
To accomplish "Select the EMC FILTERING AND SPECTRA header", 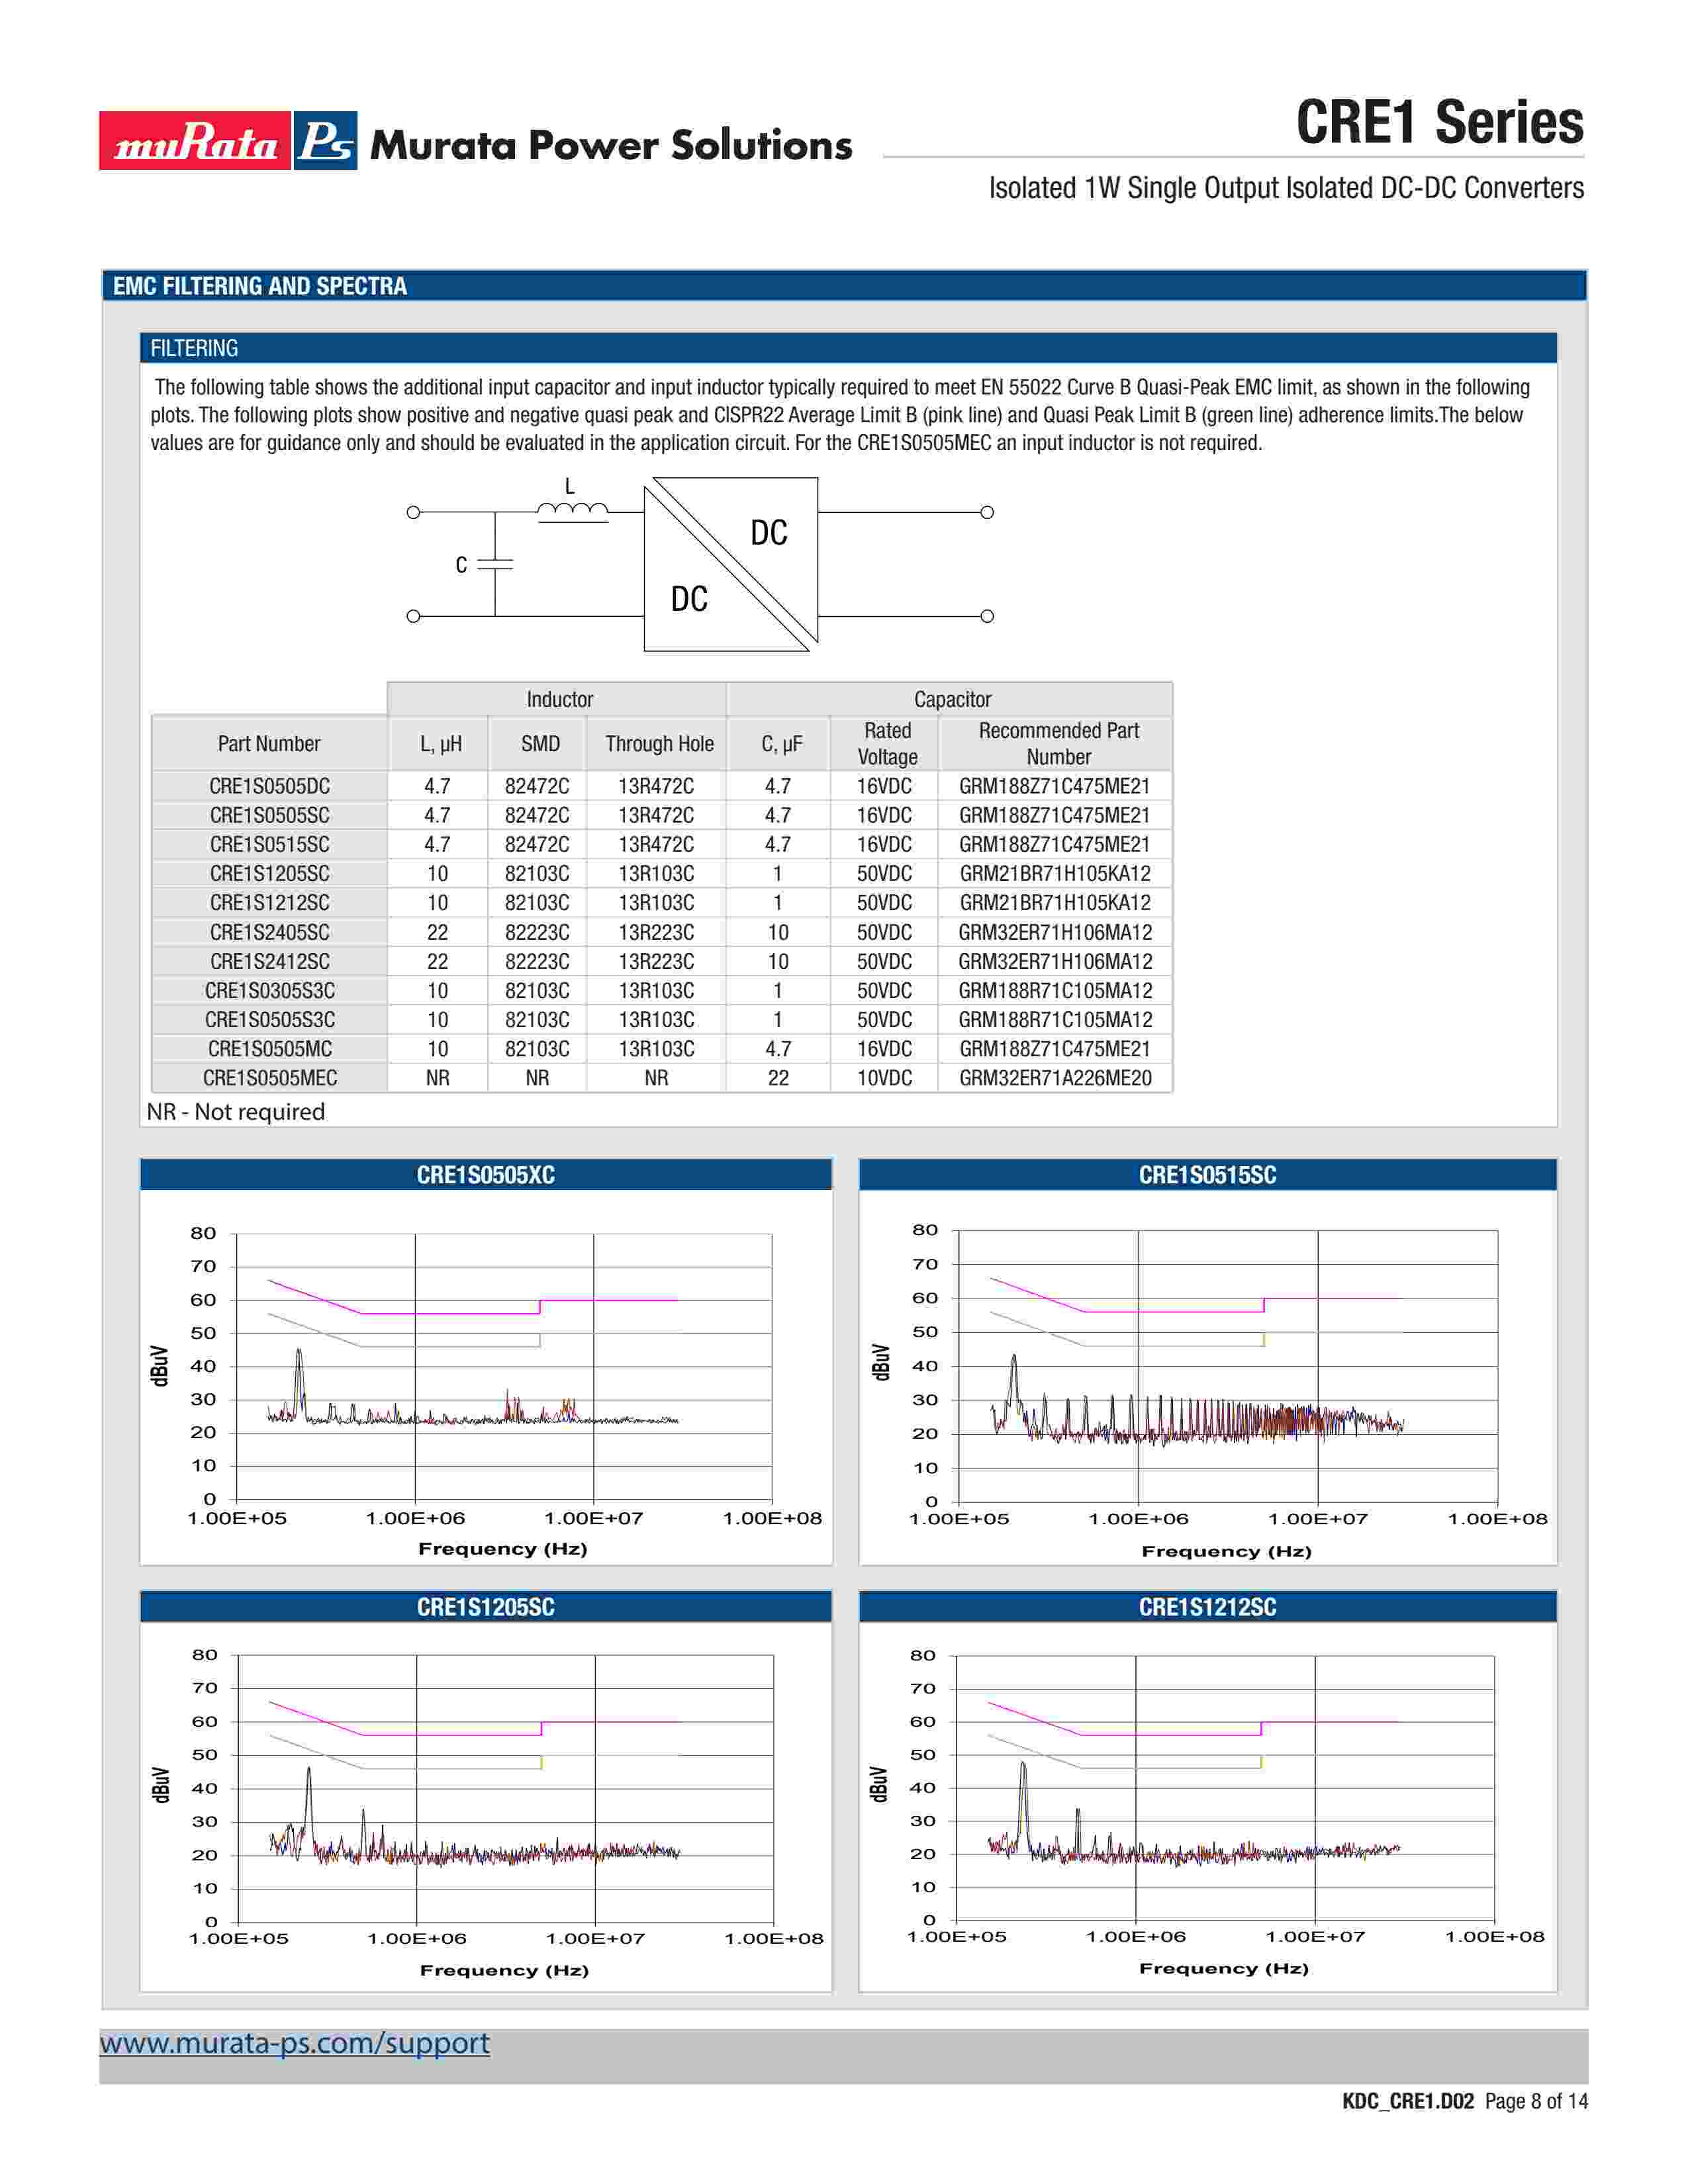I will tap(260, 286).
